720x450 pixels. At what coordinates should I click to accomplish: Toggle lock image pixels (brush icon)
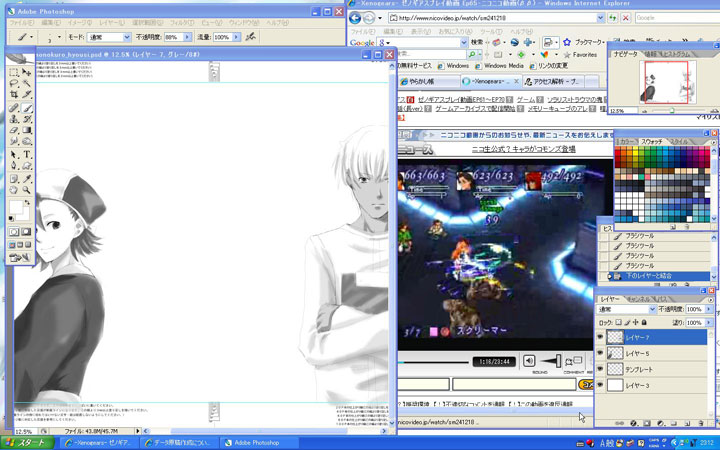tap(627, 322)
